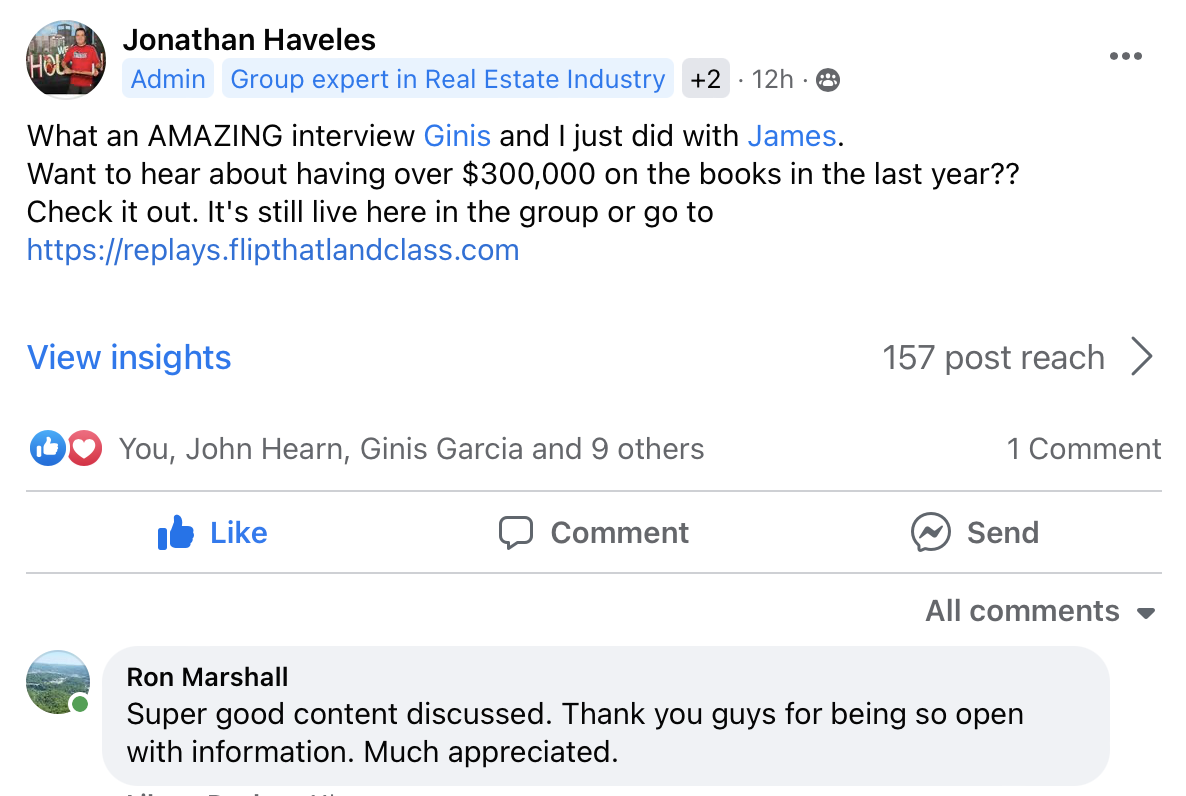Viewport: 1186px width, 796px height.
Task: Click the Comment speech bubble icon
Action: click(x=516, y=532)
